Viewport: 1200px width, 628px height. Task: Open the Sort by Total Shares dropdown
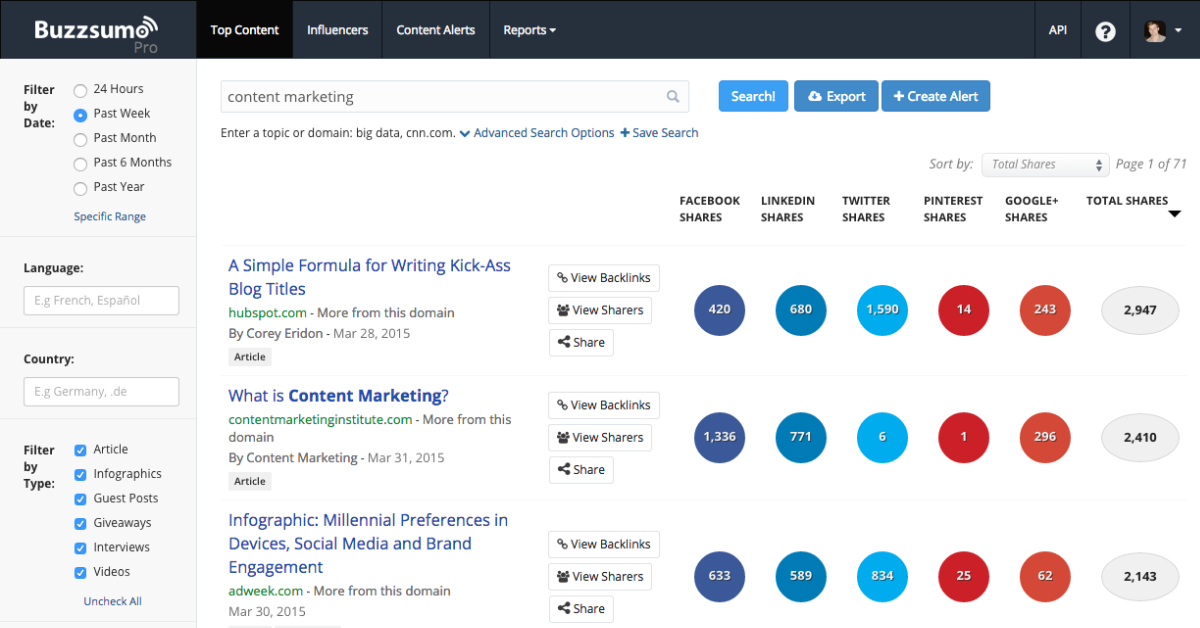tap(1045, 165)
